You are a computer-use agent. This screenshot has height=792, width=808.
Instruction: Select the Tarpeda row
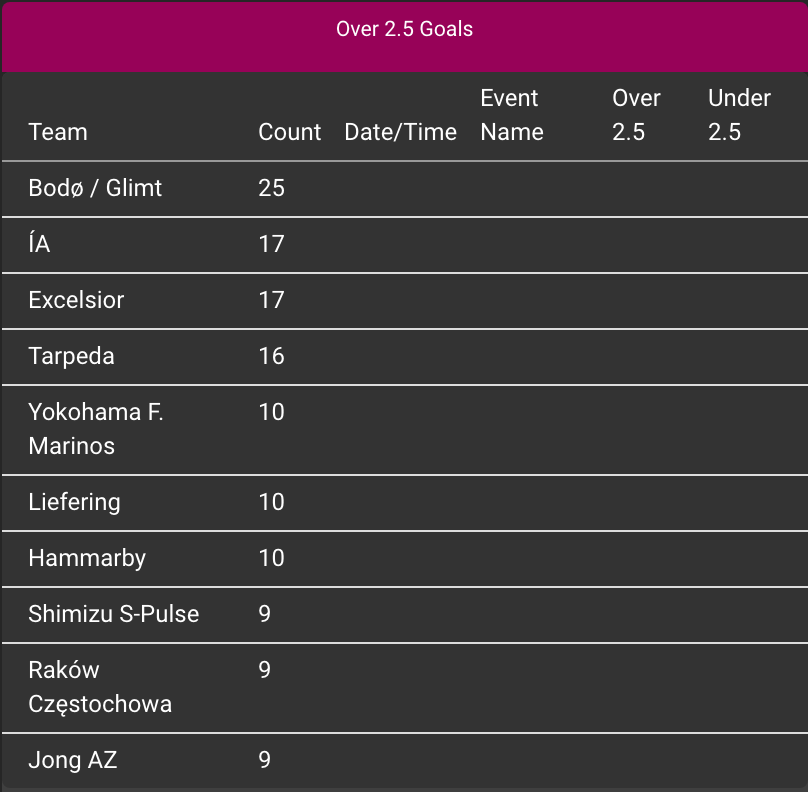coord(405,357)
